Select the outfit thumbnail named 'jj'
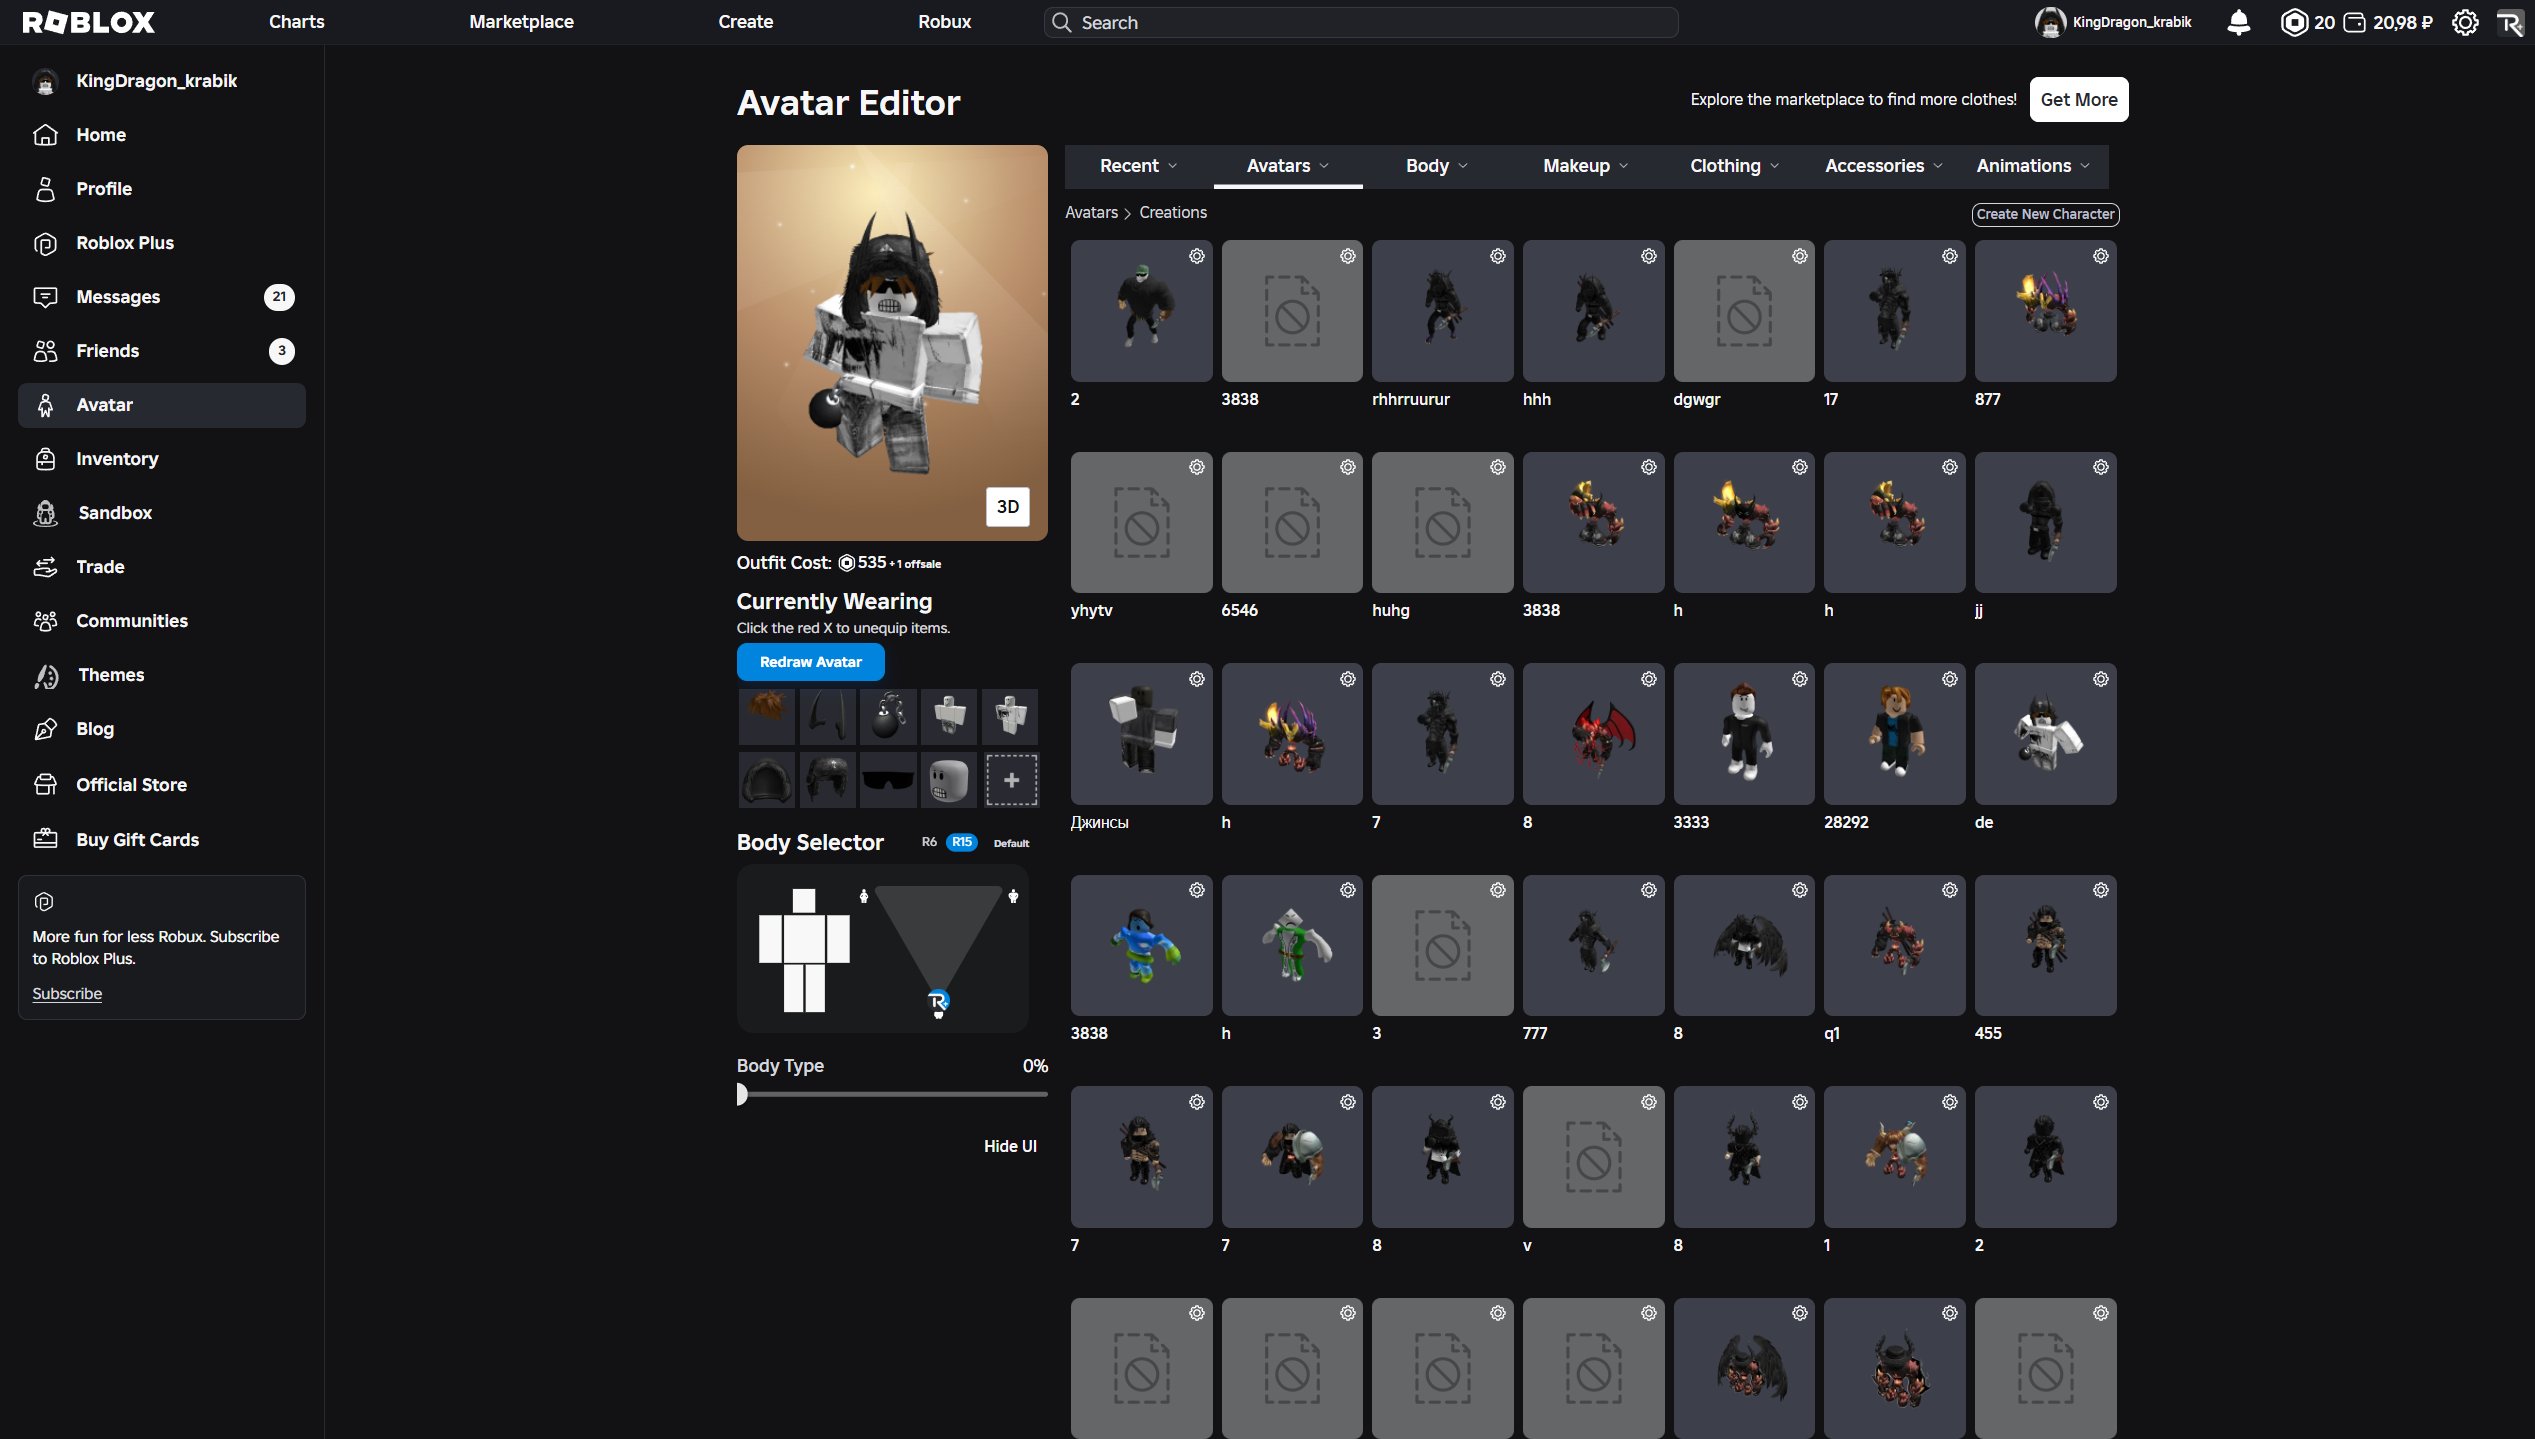Viewport: 2535px width, 1439px height. coord(2045,522)
